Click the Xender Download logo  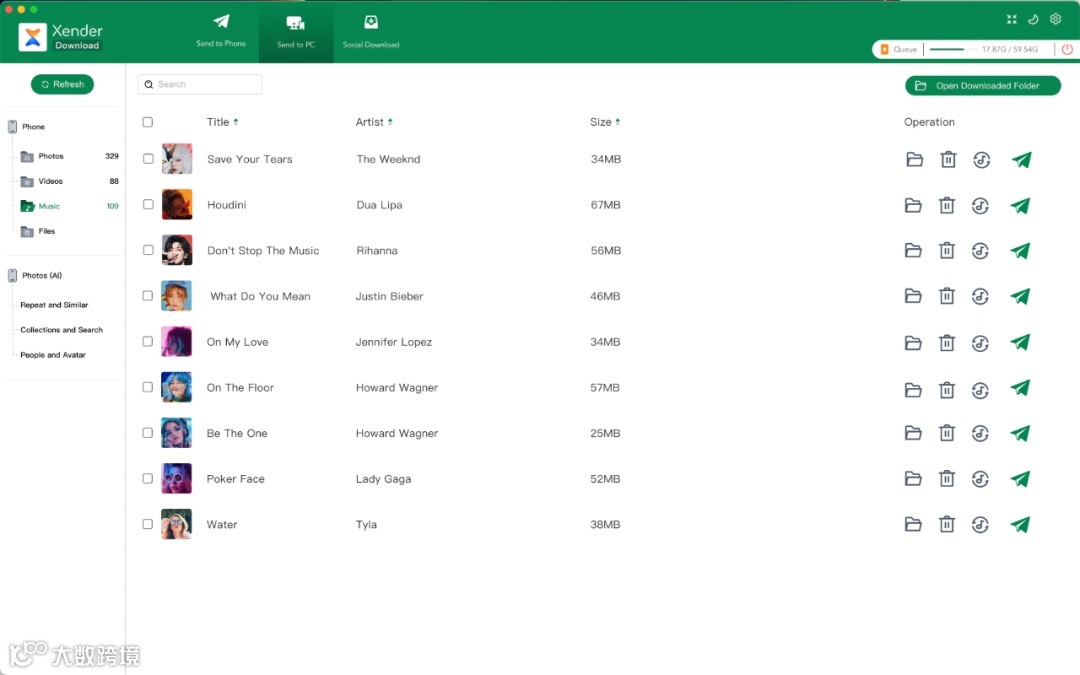61,37
